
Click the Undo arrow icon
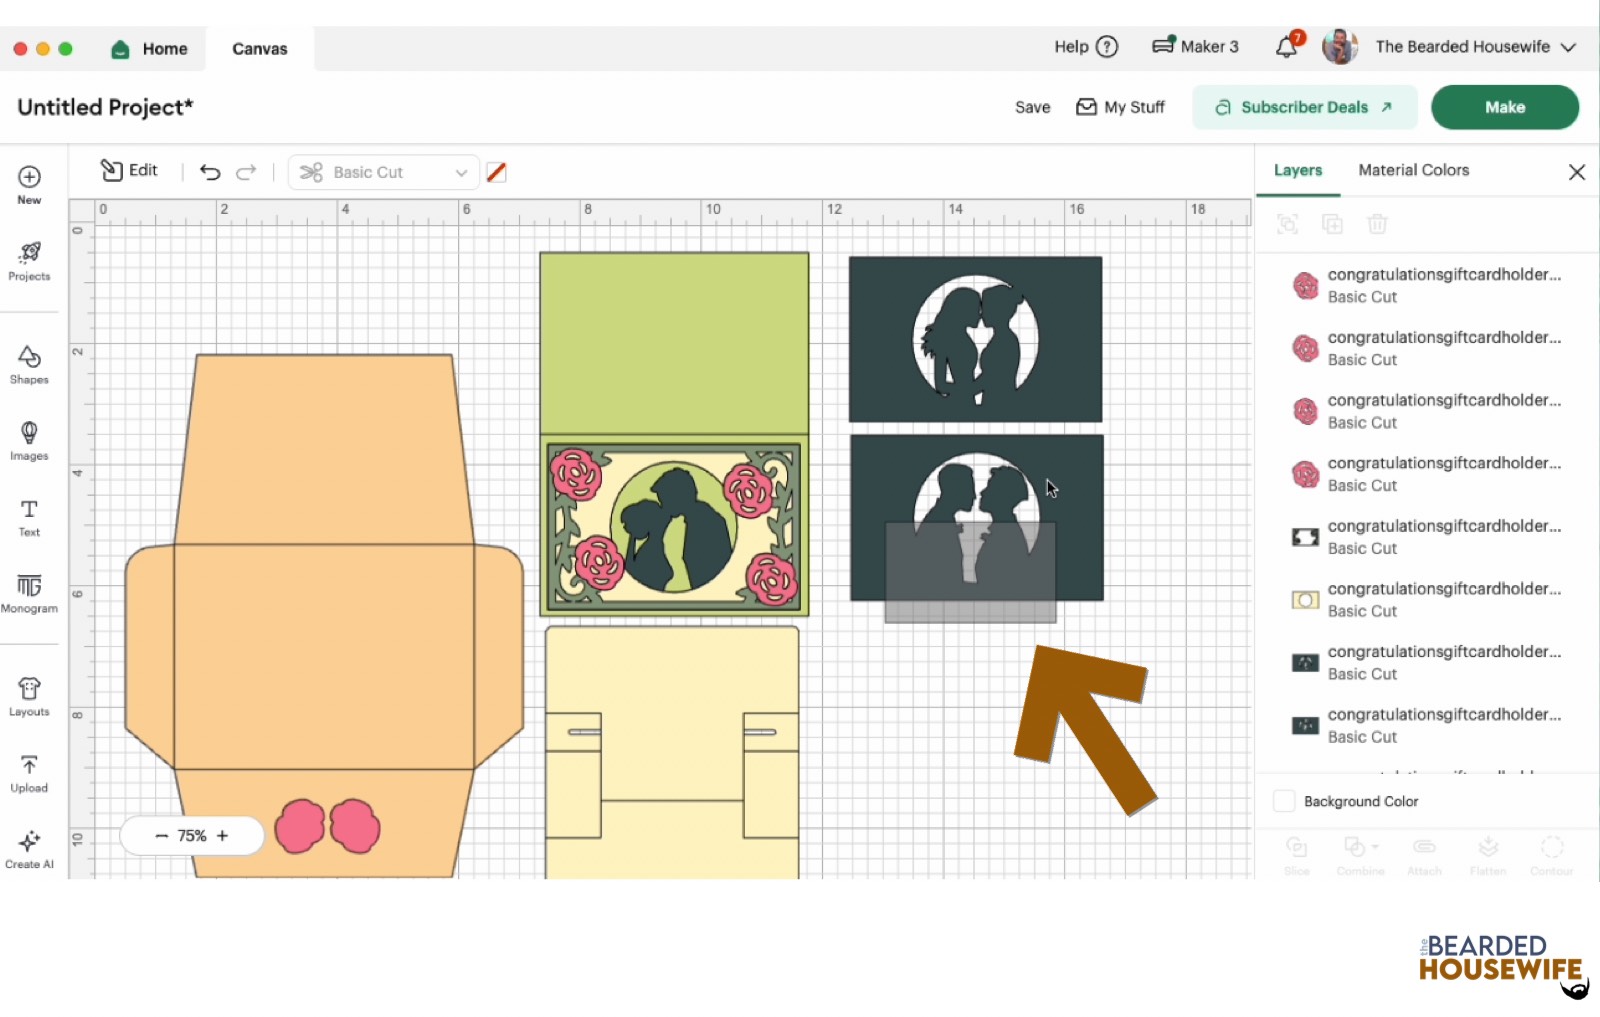[x=210, y=172]
